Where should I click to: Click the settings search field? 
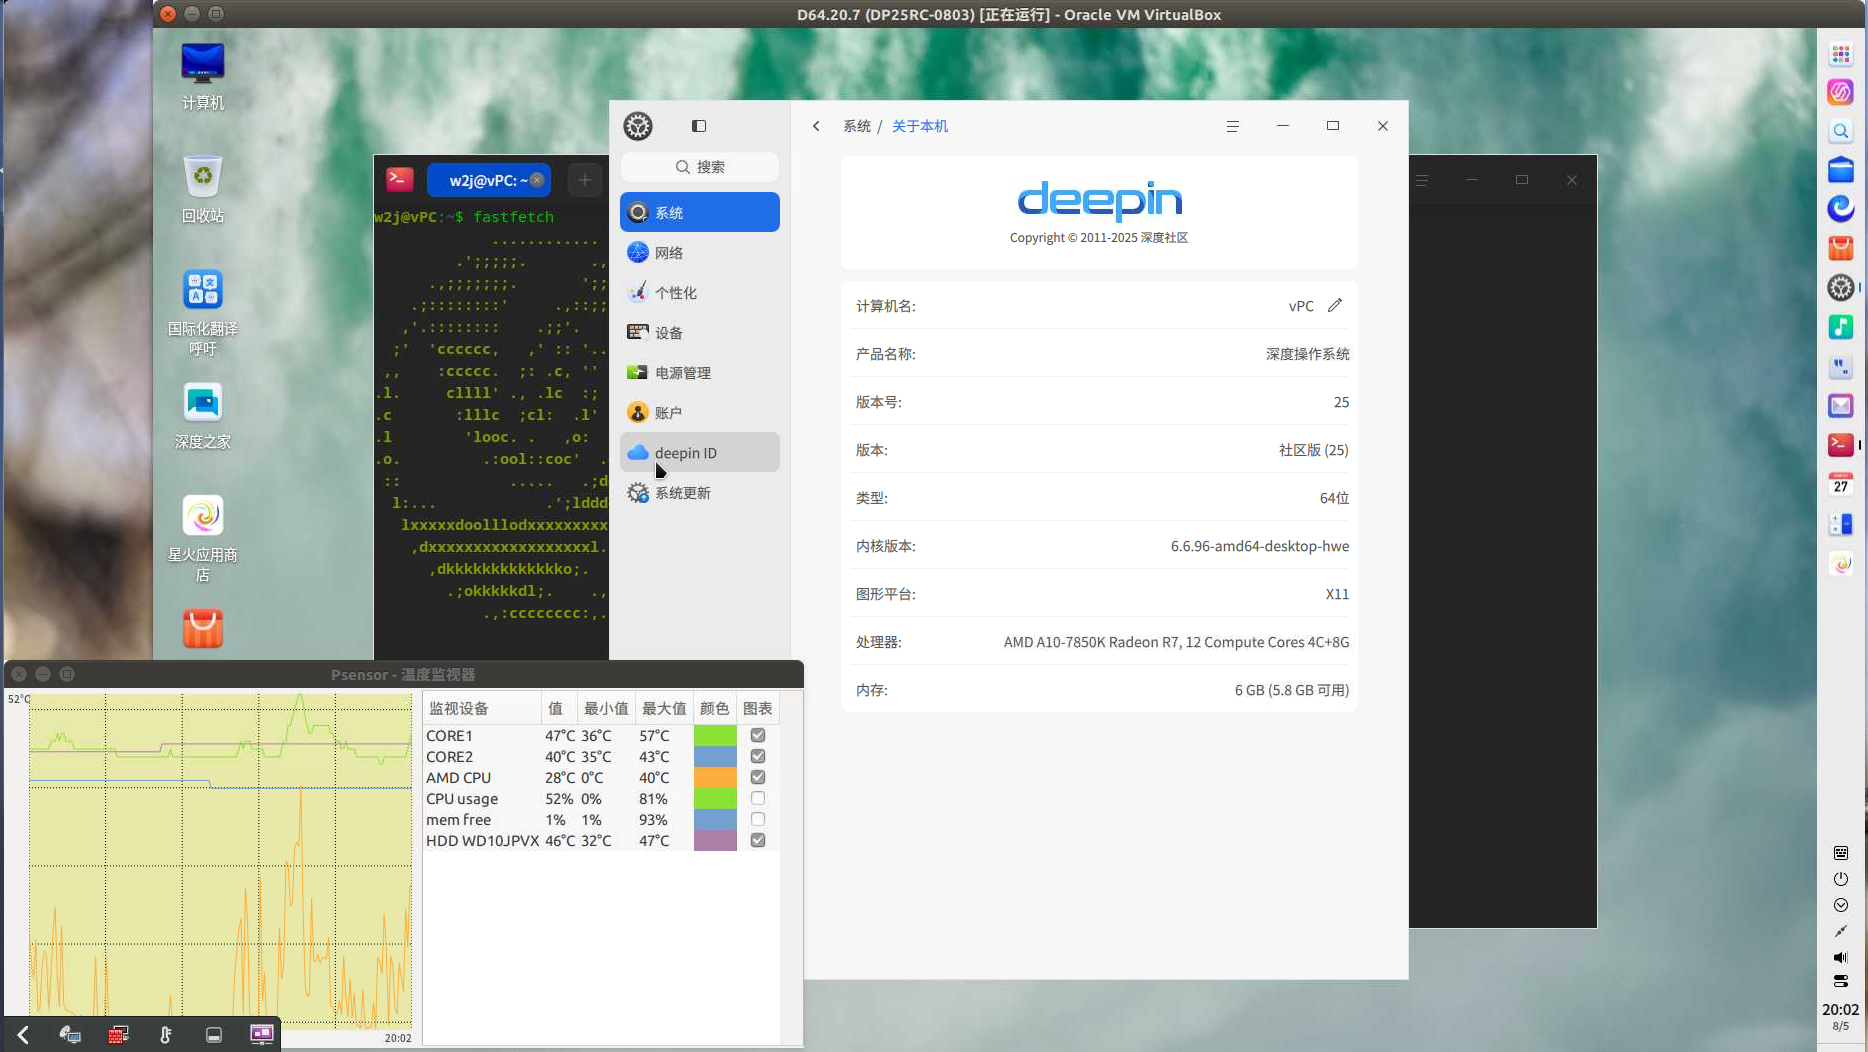[x=699, y=167]
